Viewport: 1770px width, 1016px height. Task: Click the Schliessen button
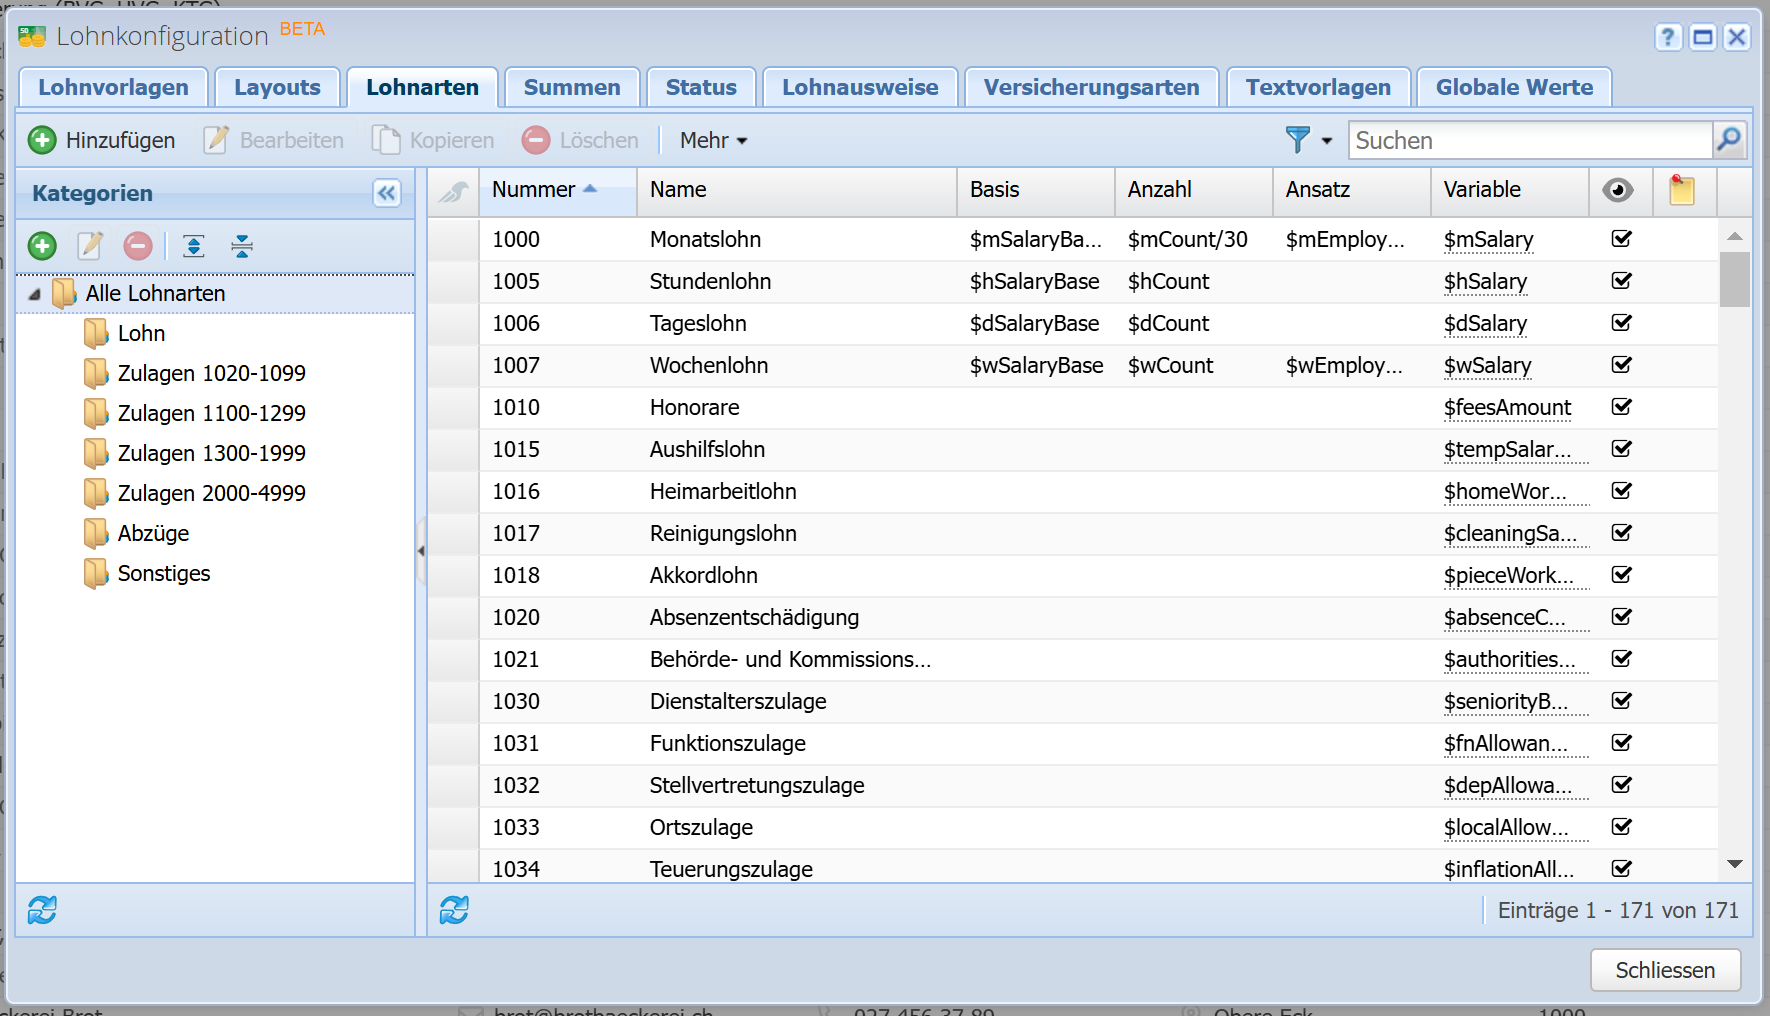1664,970
